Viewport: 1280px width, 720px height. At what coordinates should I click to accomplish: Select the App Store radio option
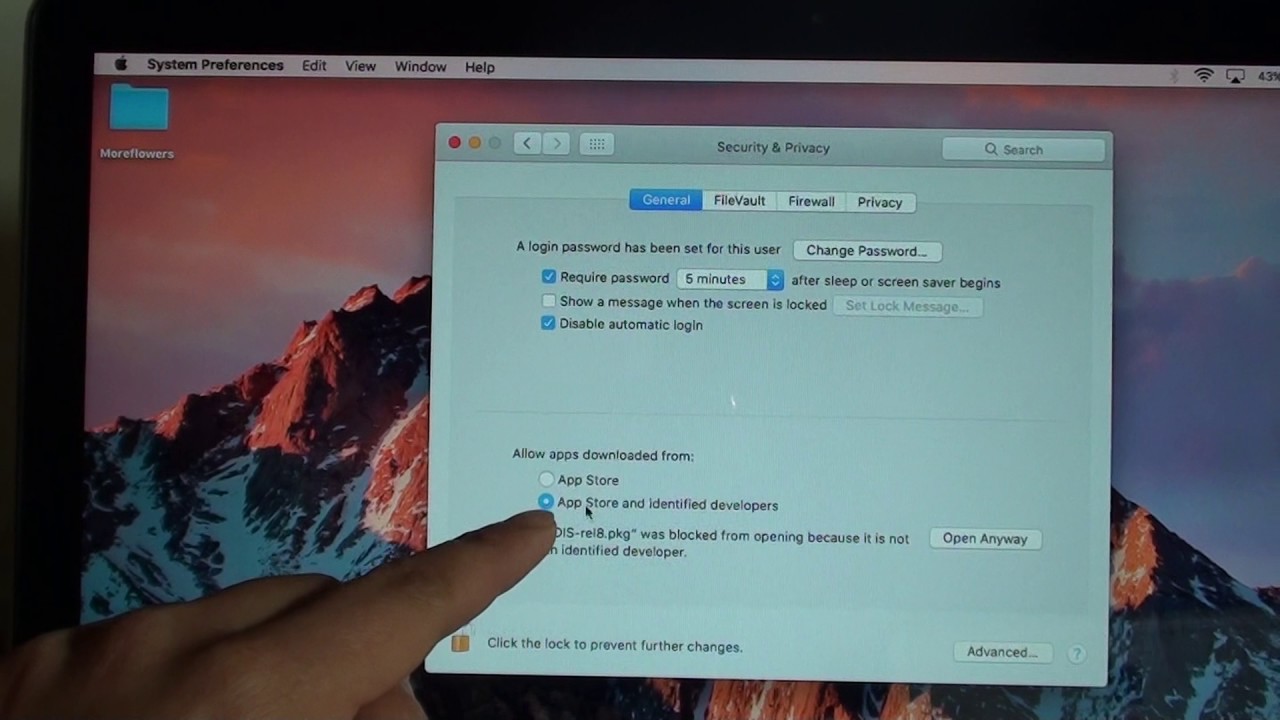[546, 480]
